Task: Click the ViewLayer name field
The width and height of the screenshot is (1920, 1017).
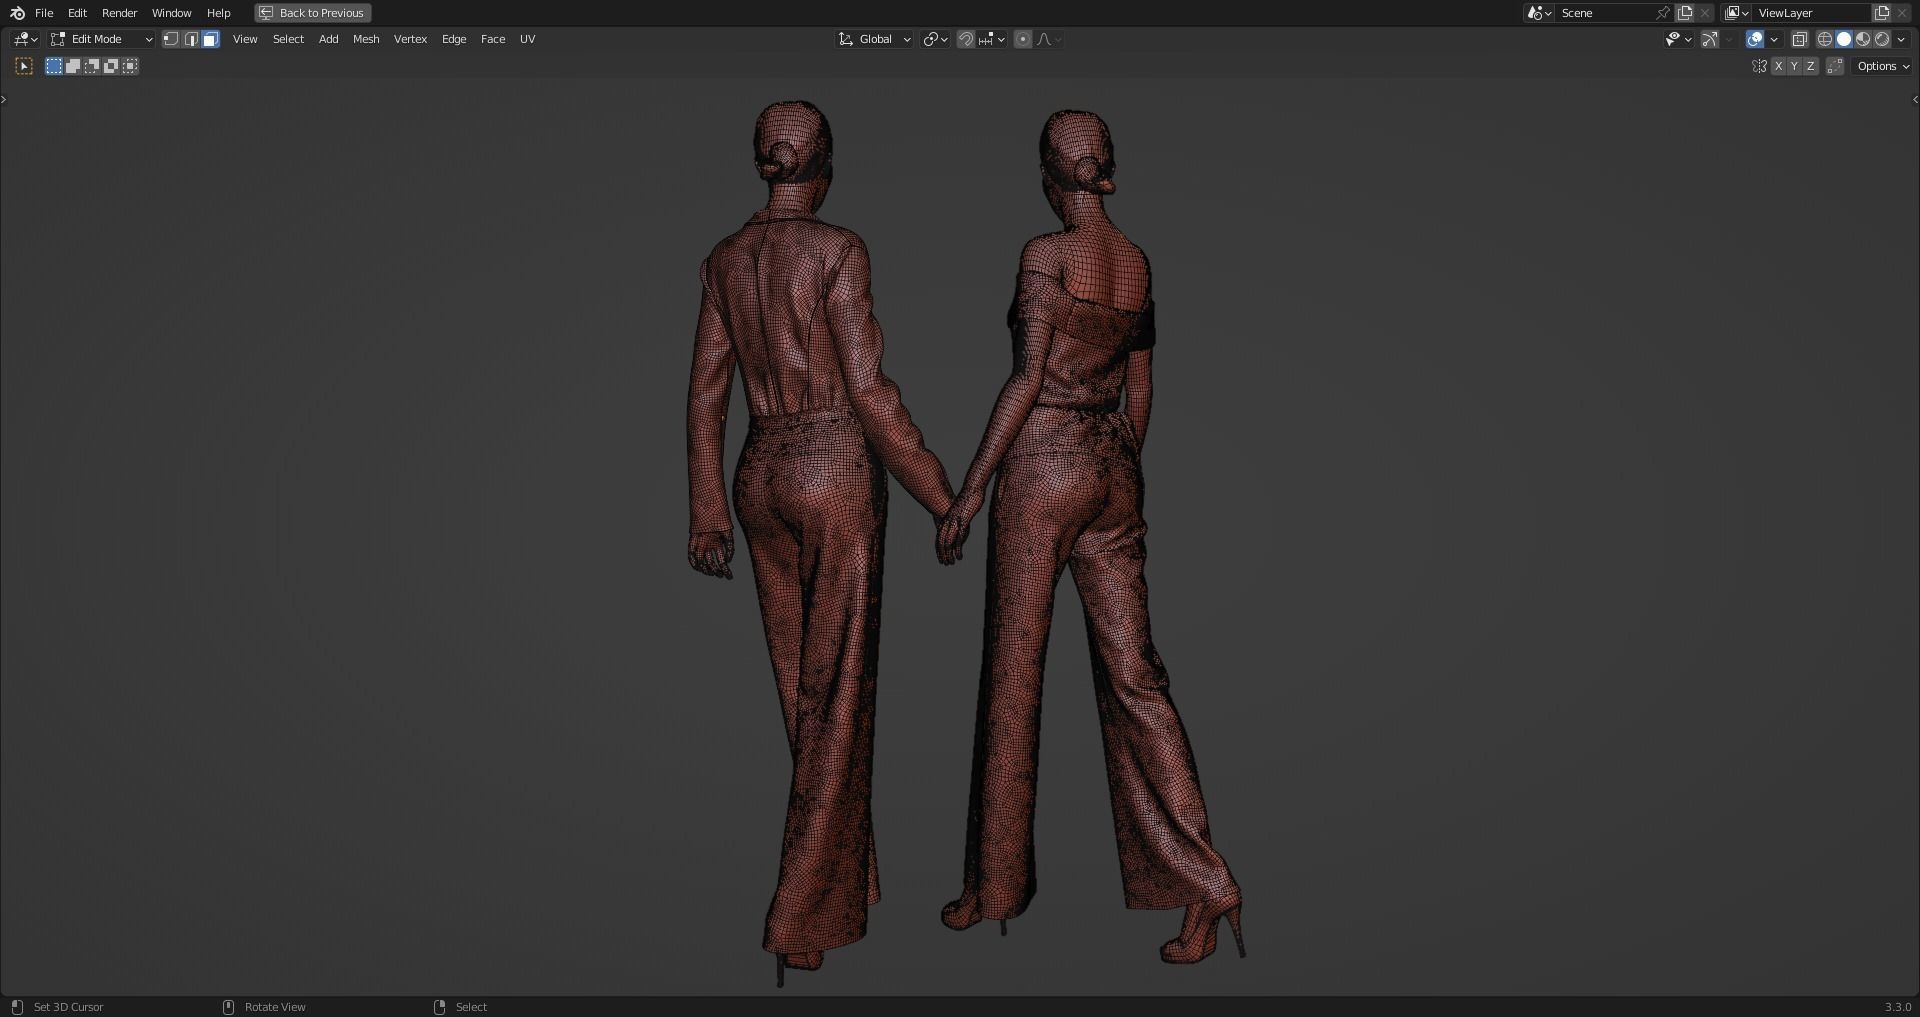Action: pos(1812,13)
